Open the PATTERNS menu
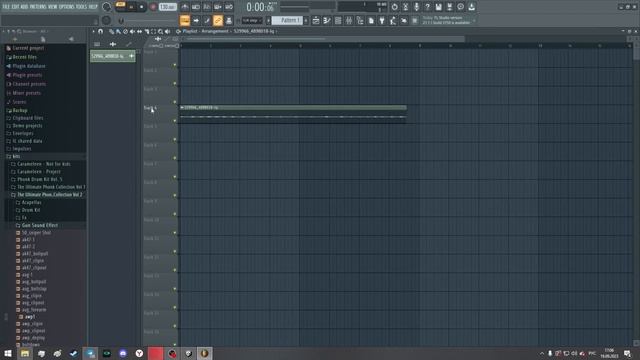 38,7
